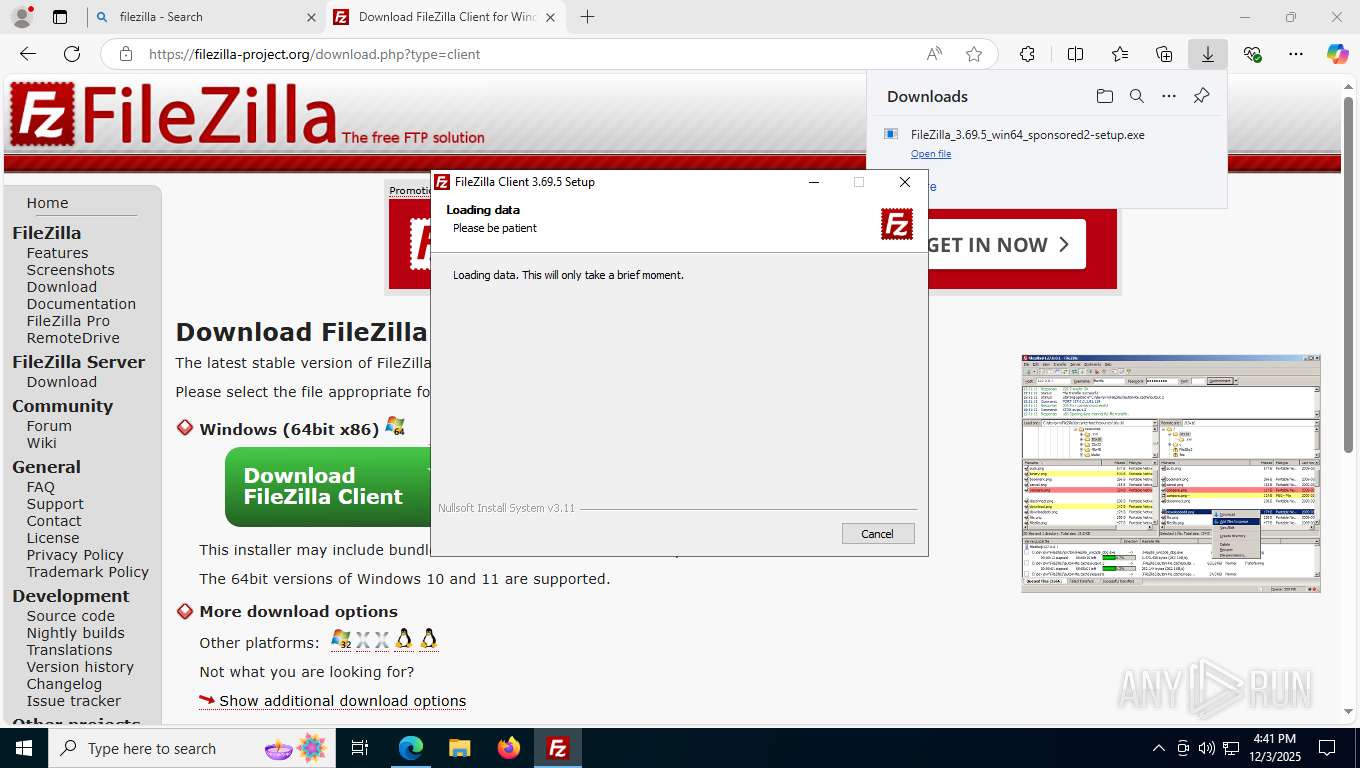Open the FileZilla screenshot thumbnail
Screen dimensions: 1360x768
[x=1171, y=473]
